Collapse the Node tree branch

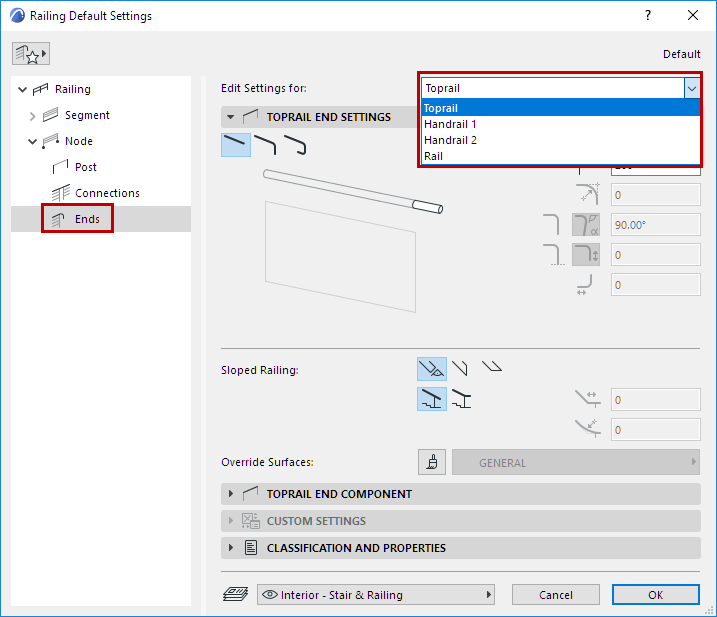click(32, 141)
